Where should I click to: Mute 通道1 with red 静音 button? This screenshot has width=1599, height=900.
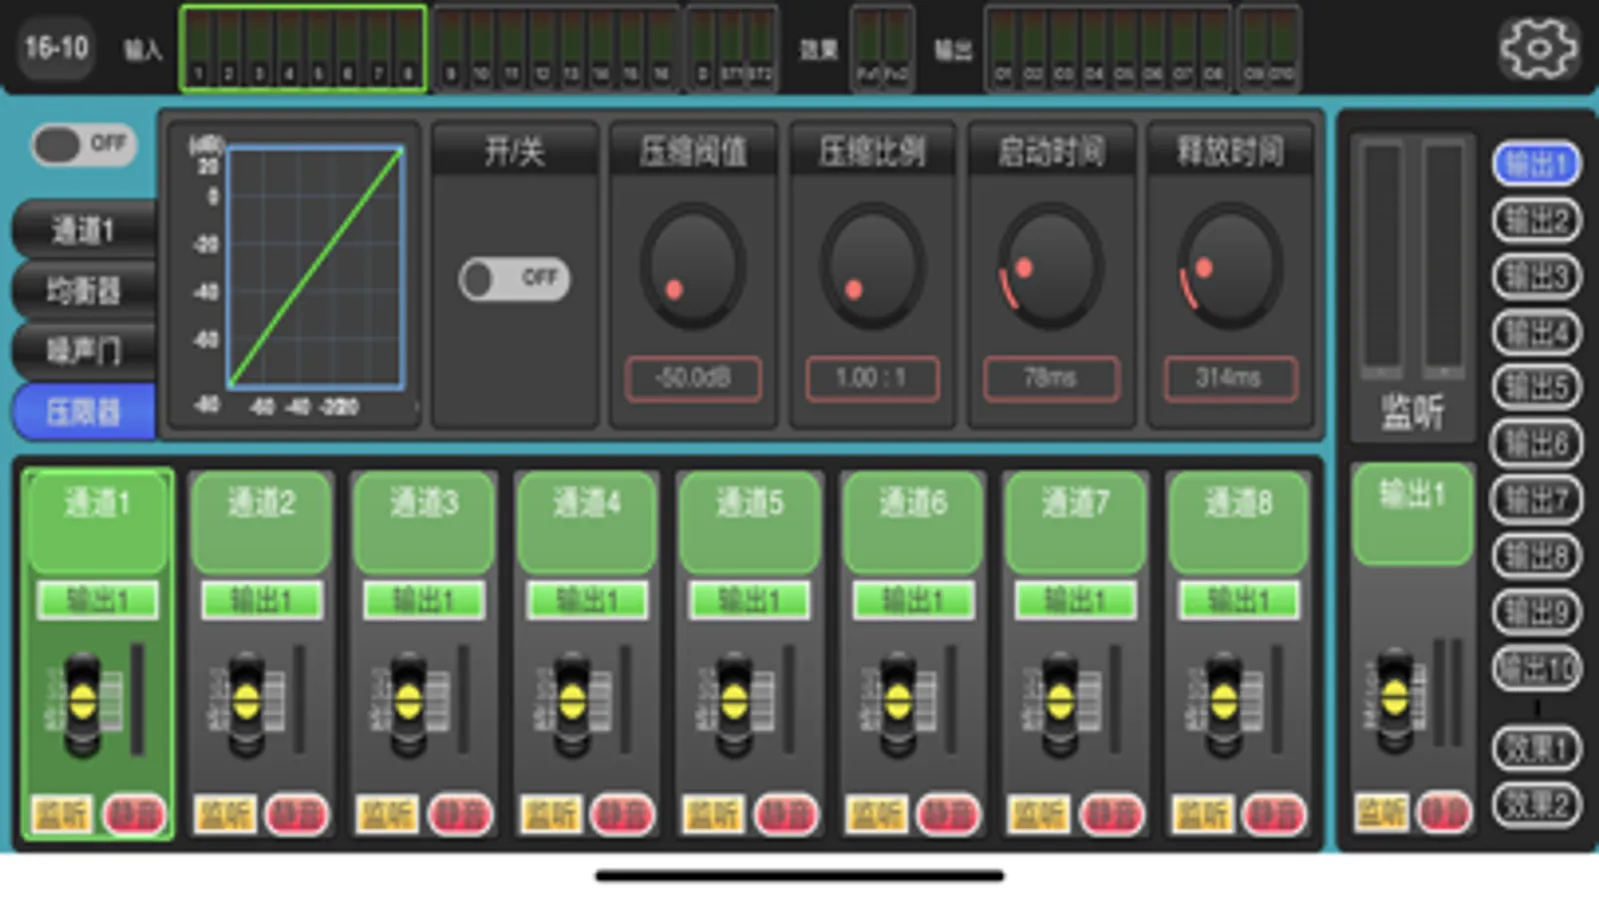coord(134,815)
